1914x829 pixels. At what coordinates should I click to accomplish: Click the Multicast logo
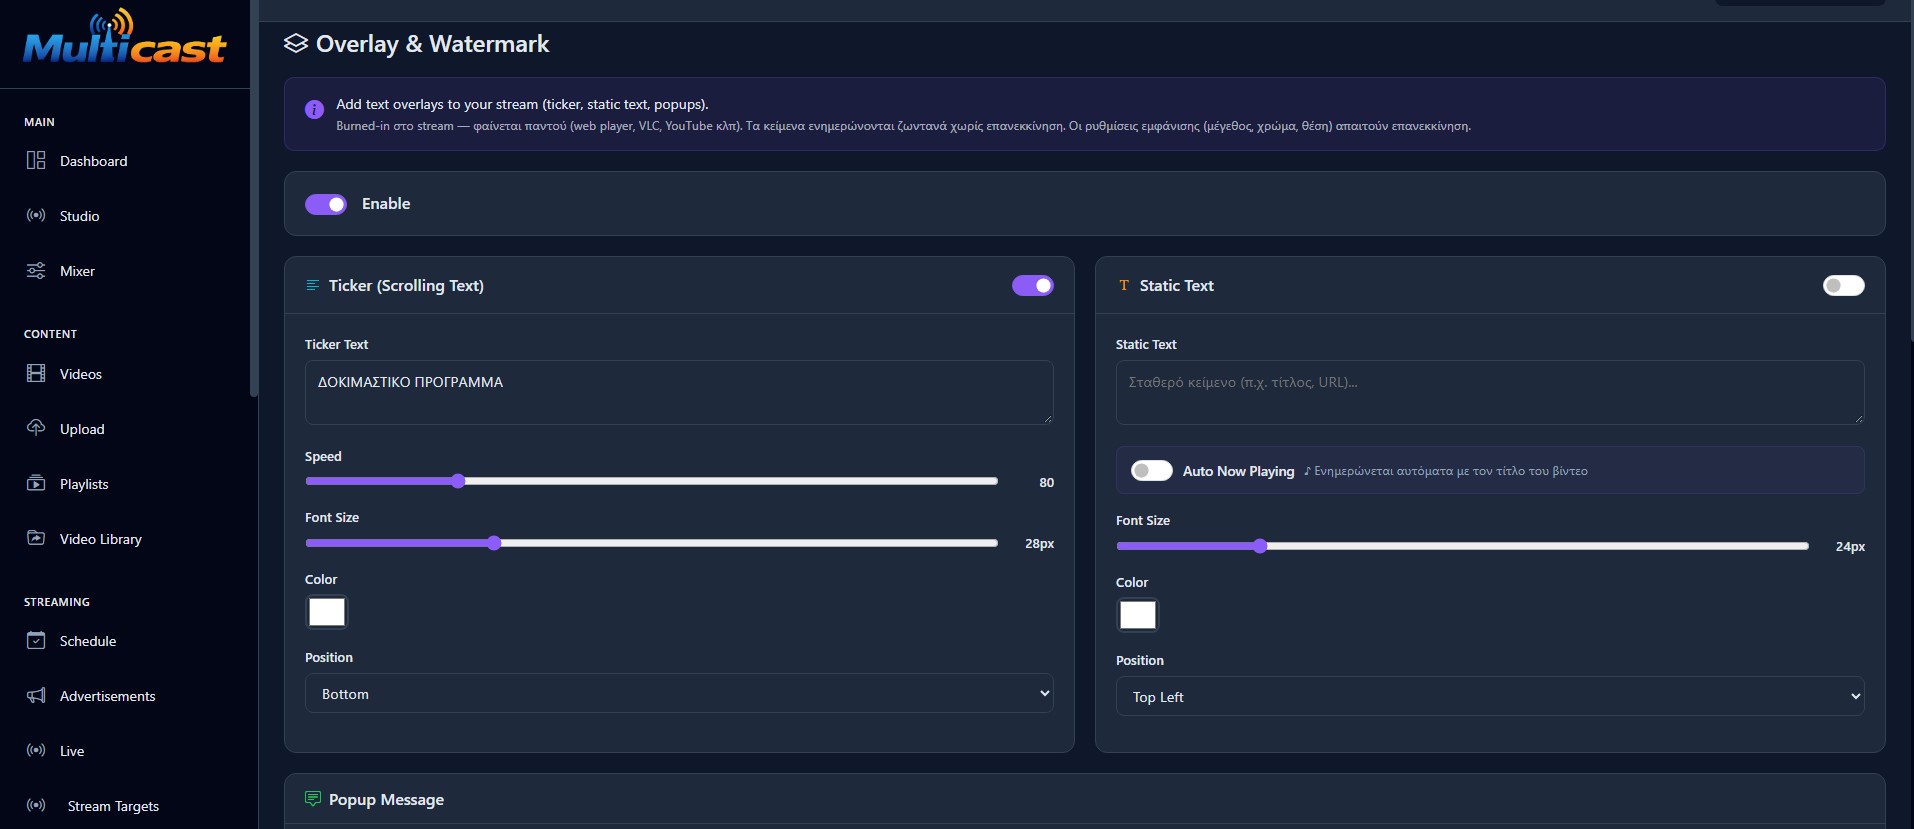[125, 38]
